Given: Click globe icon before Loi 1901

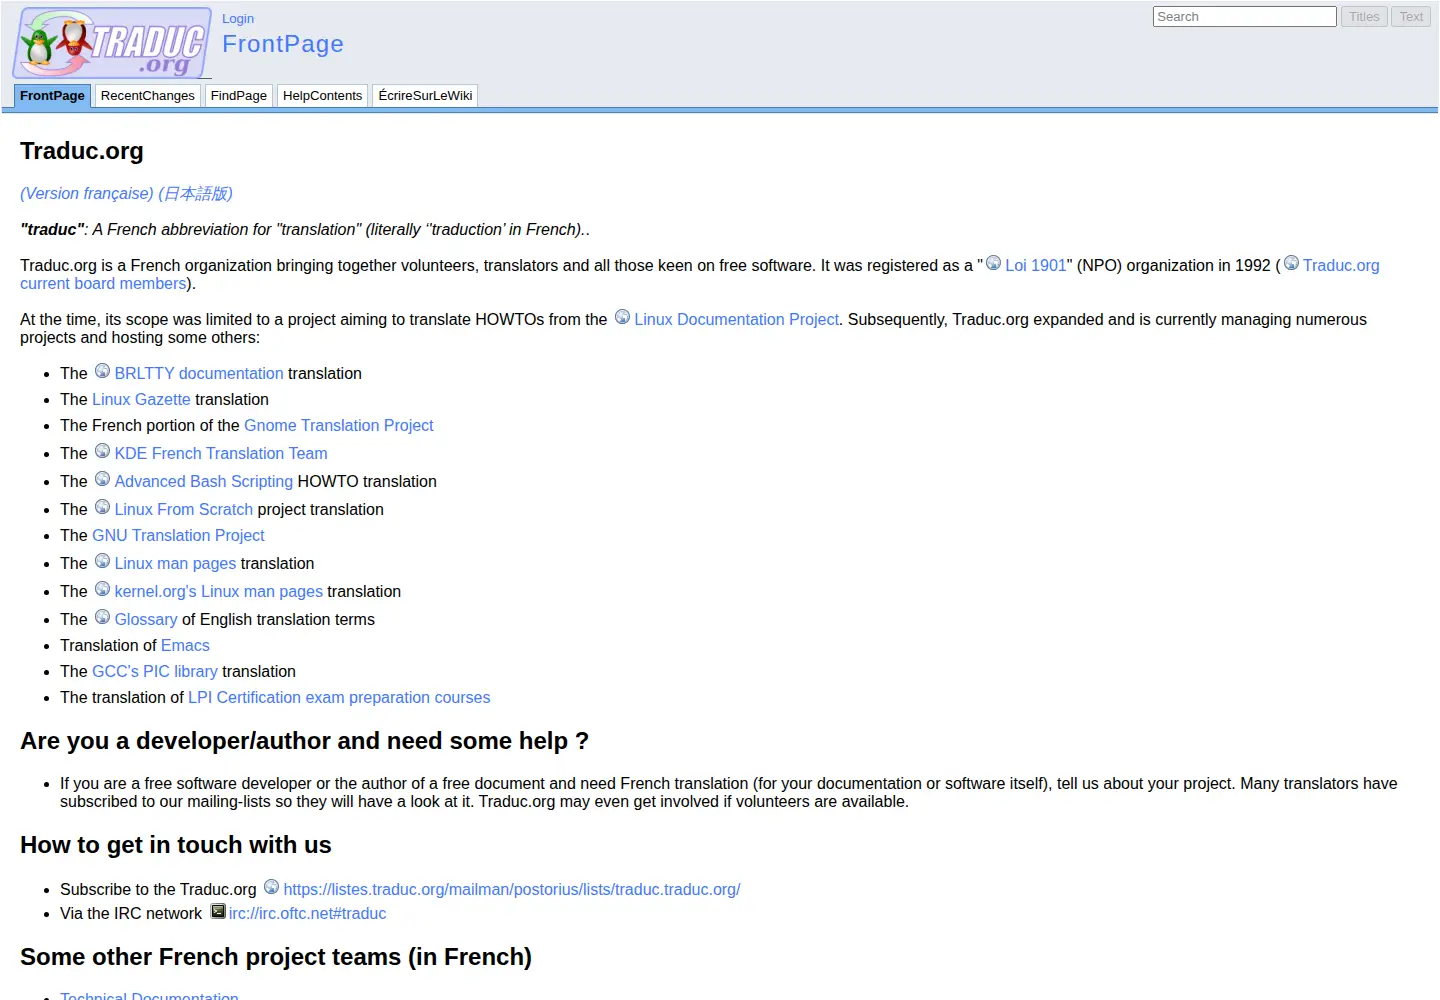Looking at the screenshot, I should pos(993,263).
